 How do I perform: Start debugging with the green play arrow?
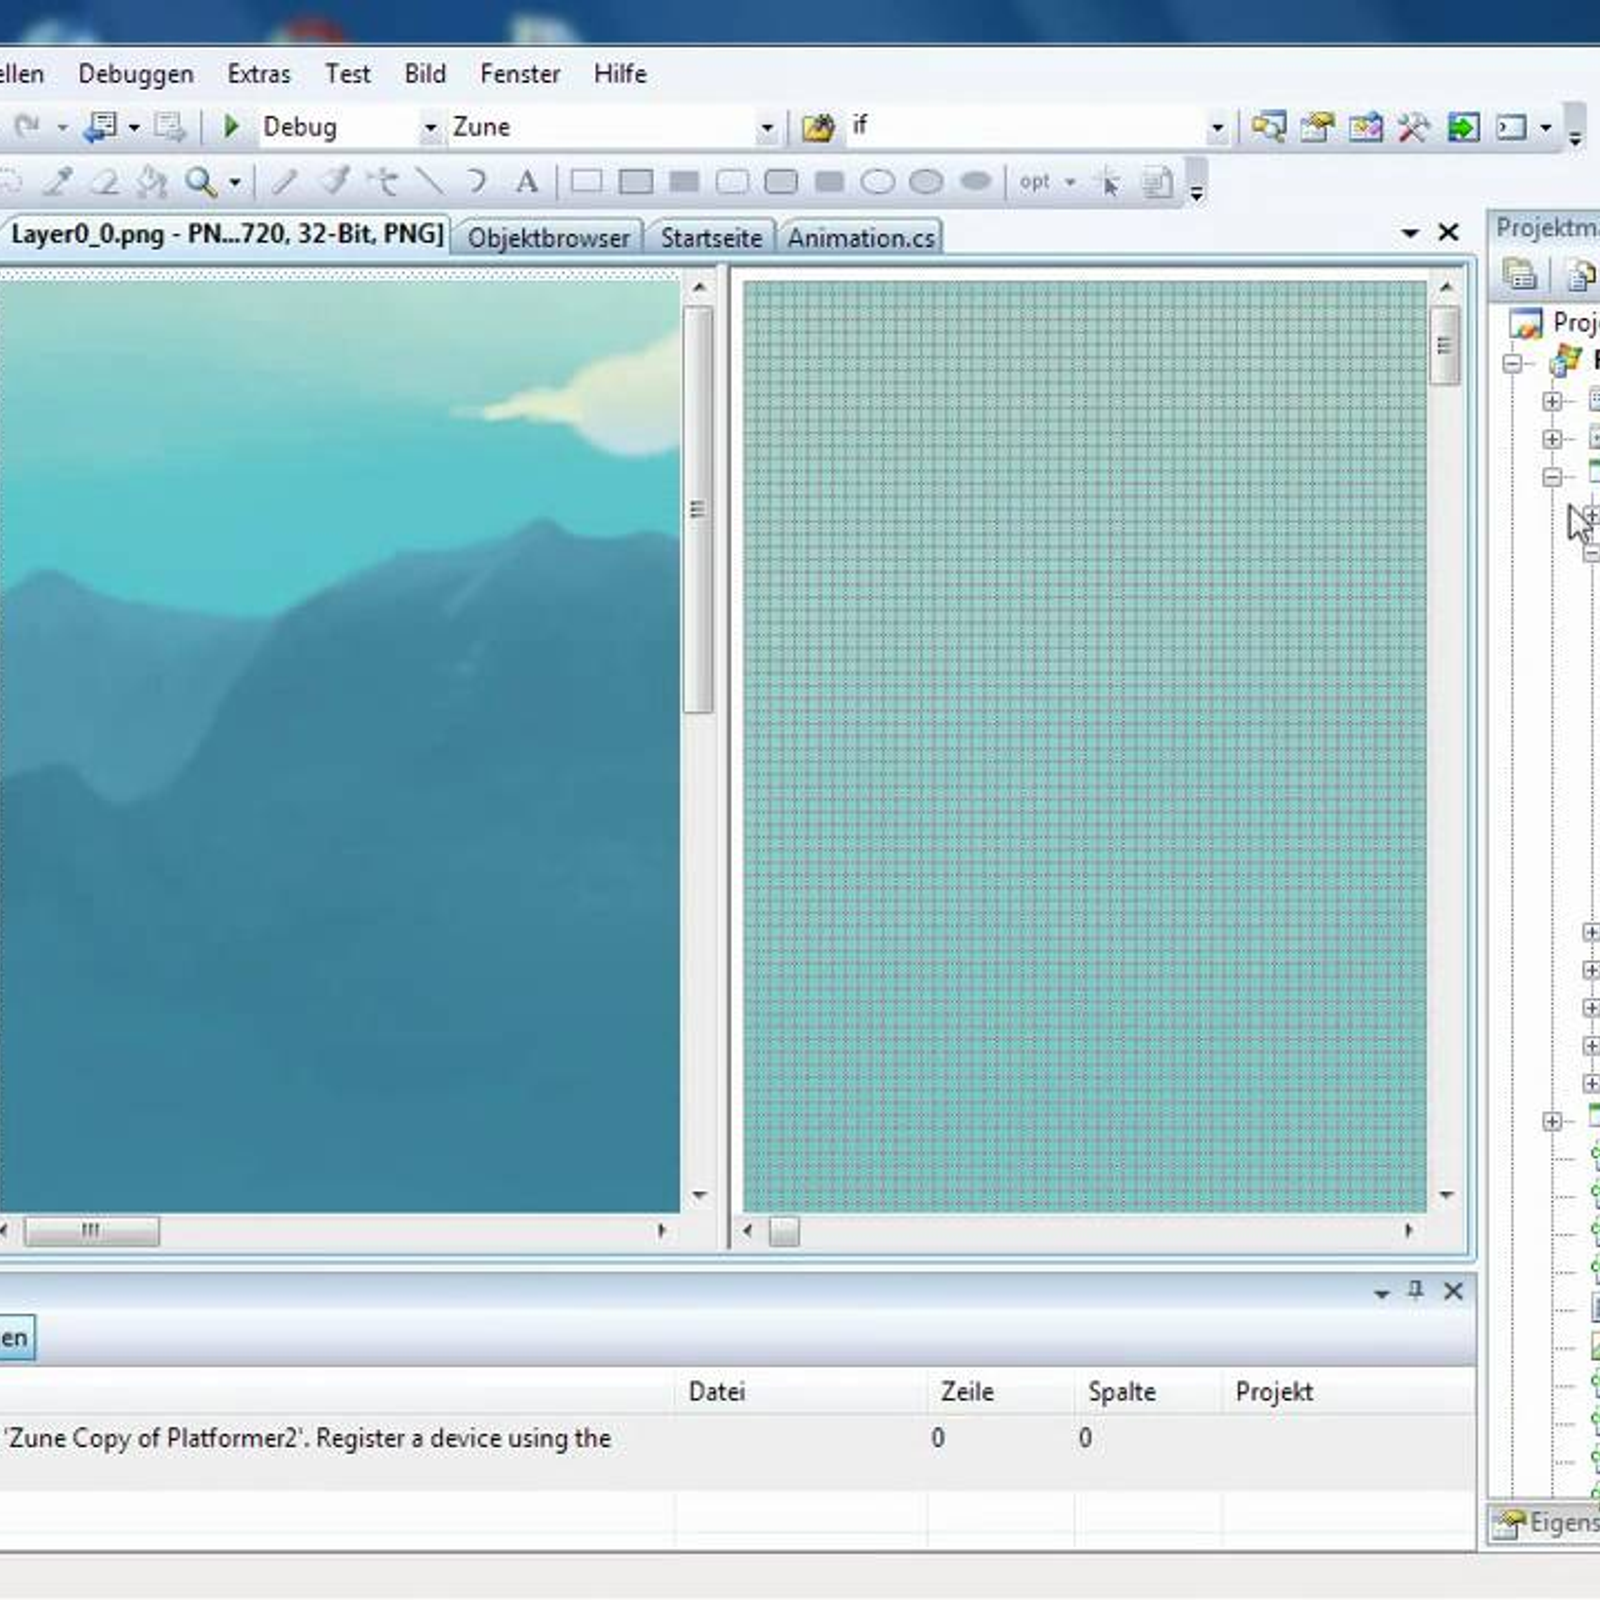click(x=231, y=126)
